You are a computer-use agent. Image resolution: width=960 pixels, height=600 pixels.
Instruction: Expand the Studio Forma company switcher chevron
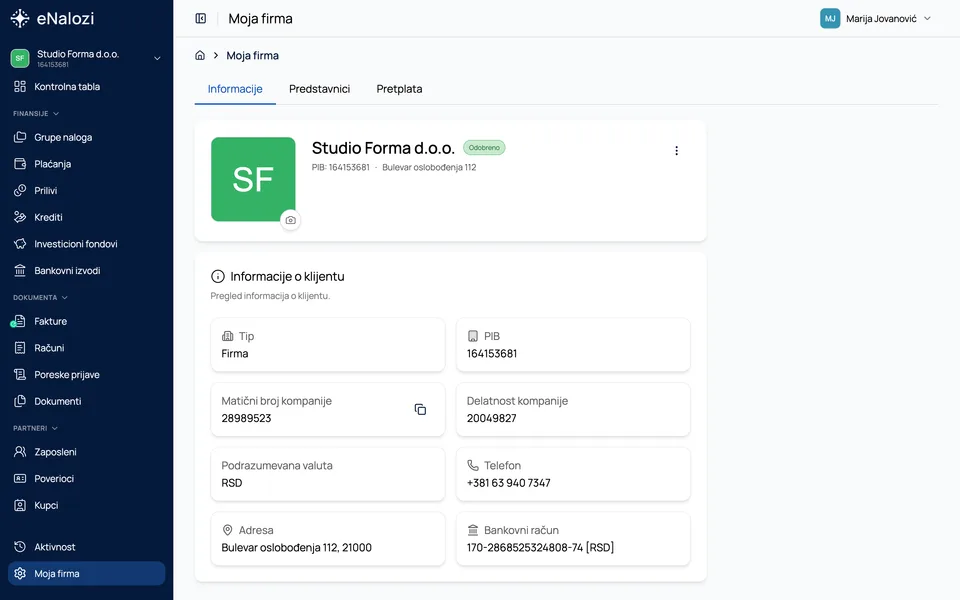click(x=157, y=58)
